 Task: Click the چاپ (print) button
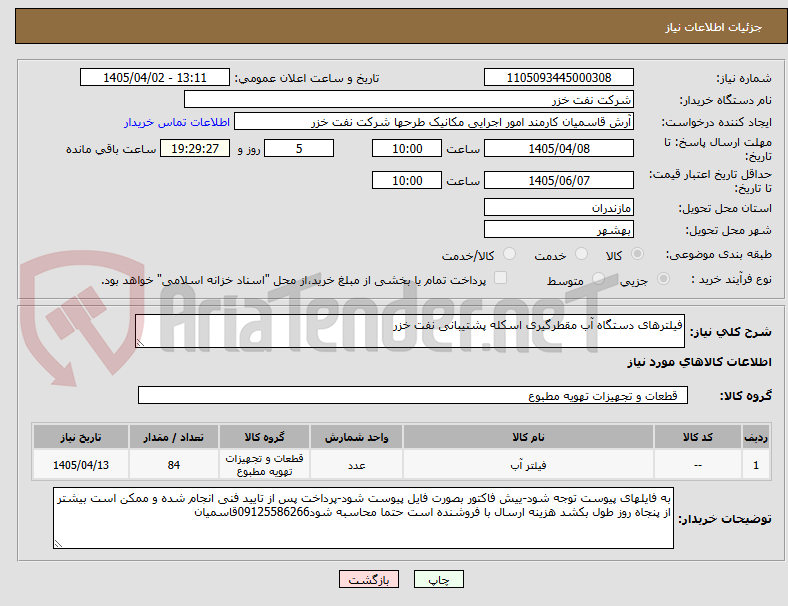pyautogui.click(x=438, y=579)
